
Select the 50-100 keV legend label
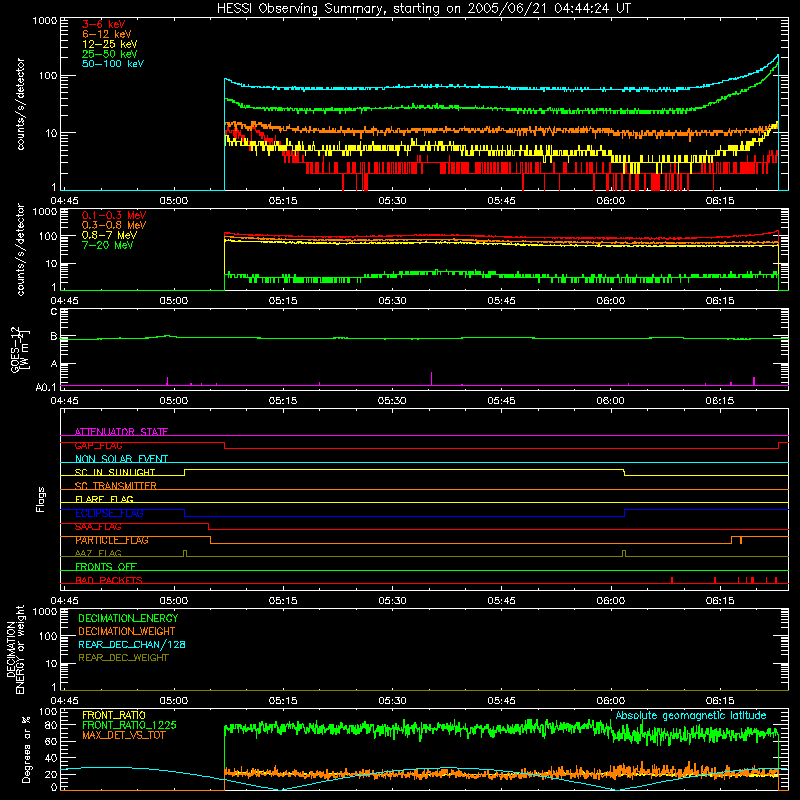[113, 64]
